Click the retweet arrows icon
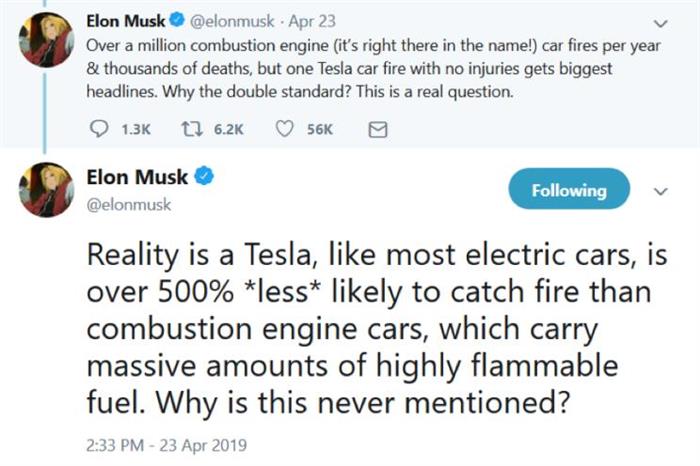The height and width of the screenshot is (466, 700). click(189, 129)
